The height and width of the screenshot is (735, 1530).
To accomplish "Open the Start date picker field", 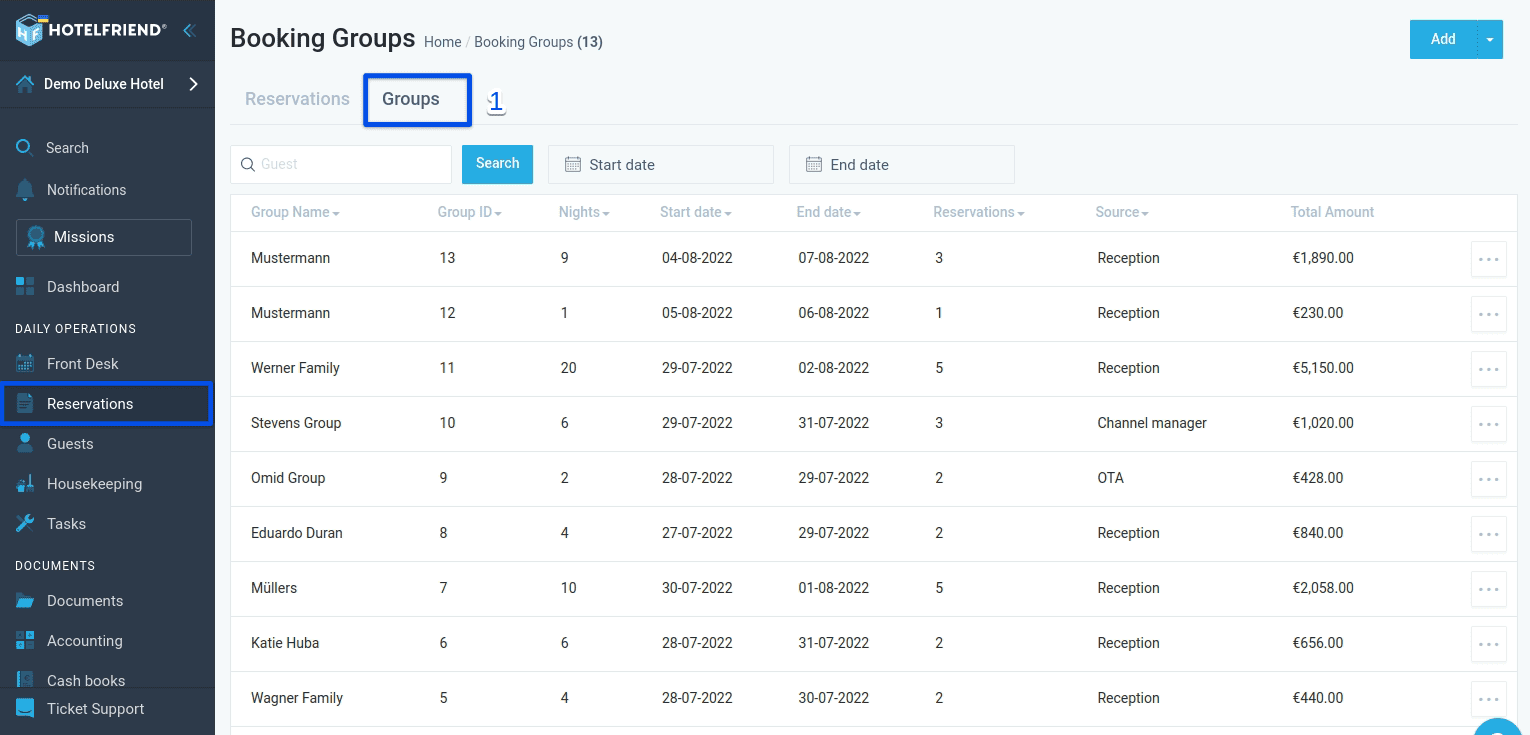I will [x=661, y=164].
